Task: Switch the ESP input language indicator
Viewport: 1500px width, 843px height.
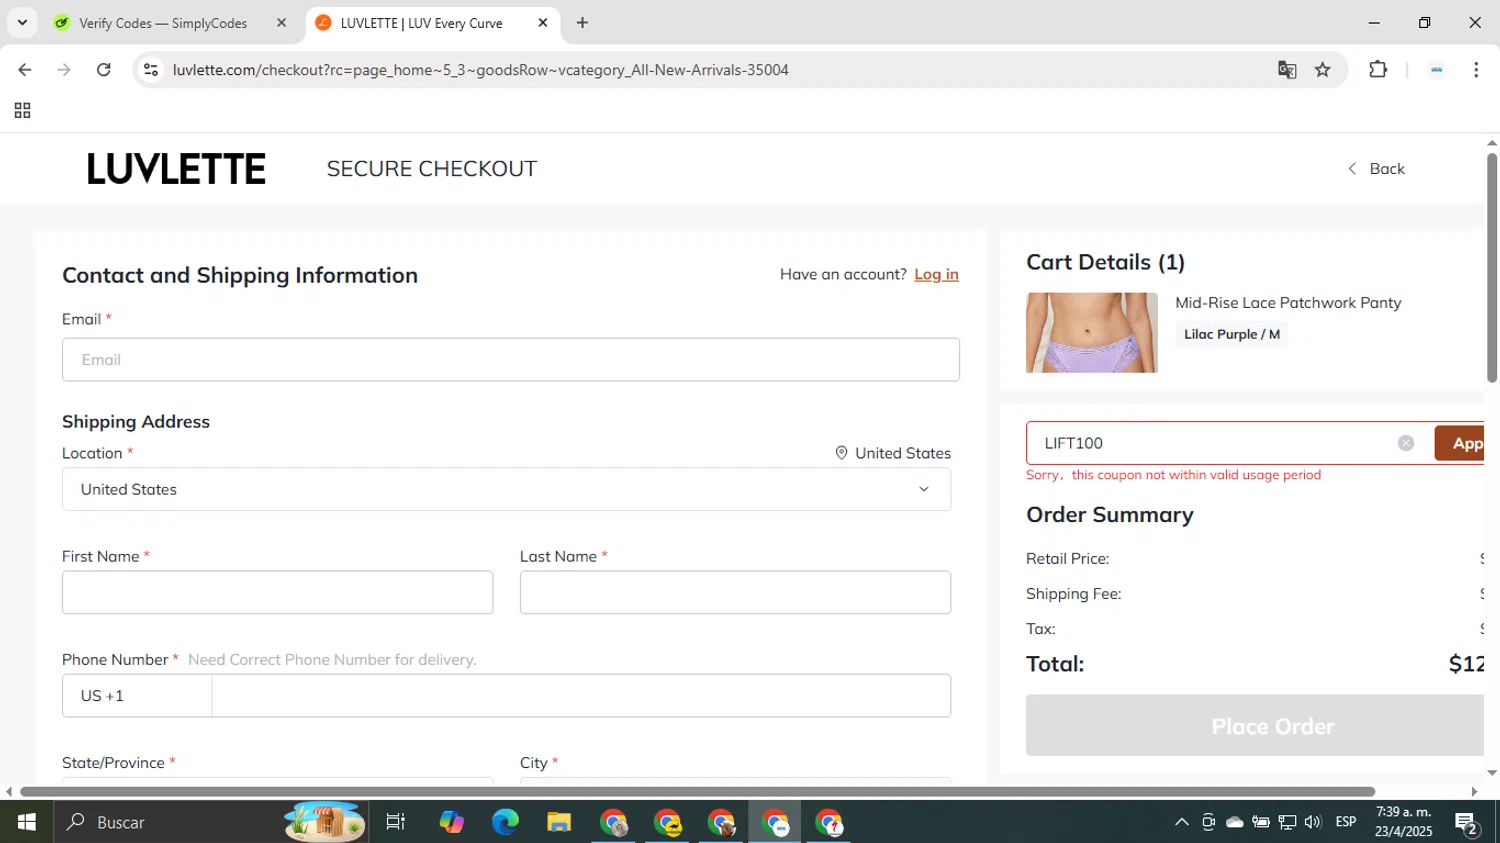Action: point(1346,822)
